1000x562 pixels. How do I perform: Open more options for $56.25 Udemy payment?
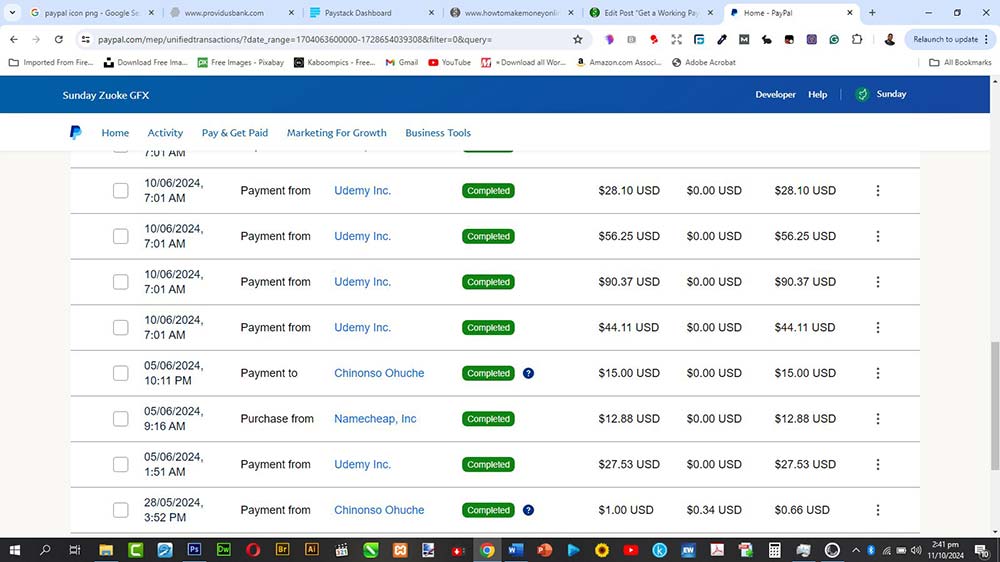click(x=878, y=236)
